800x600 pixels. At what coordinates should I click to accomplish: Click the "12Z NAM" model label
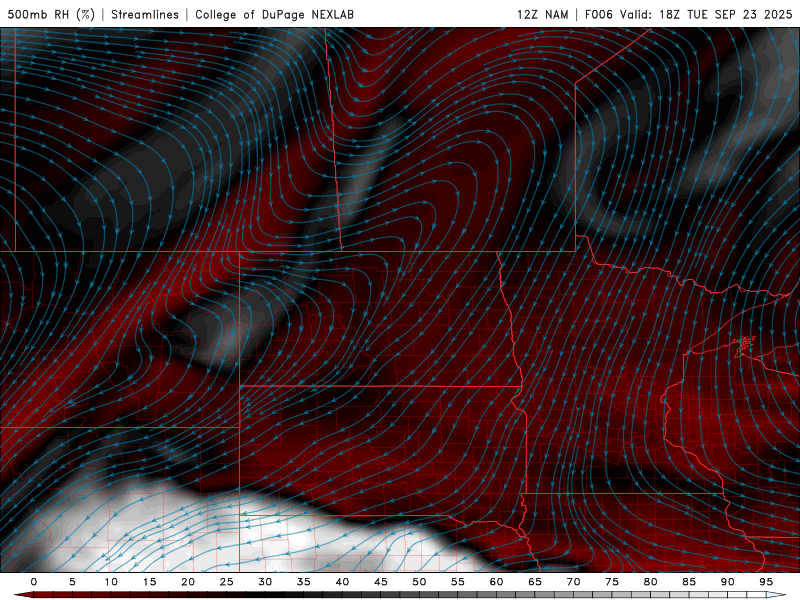[543, 14]
